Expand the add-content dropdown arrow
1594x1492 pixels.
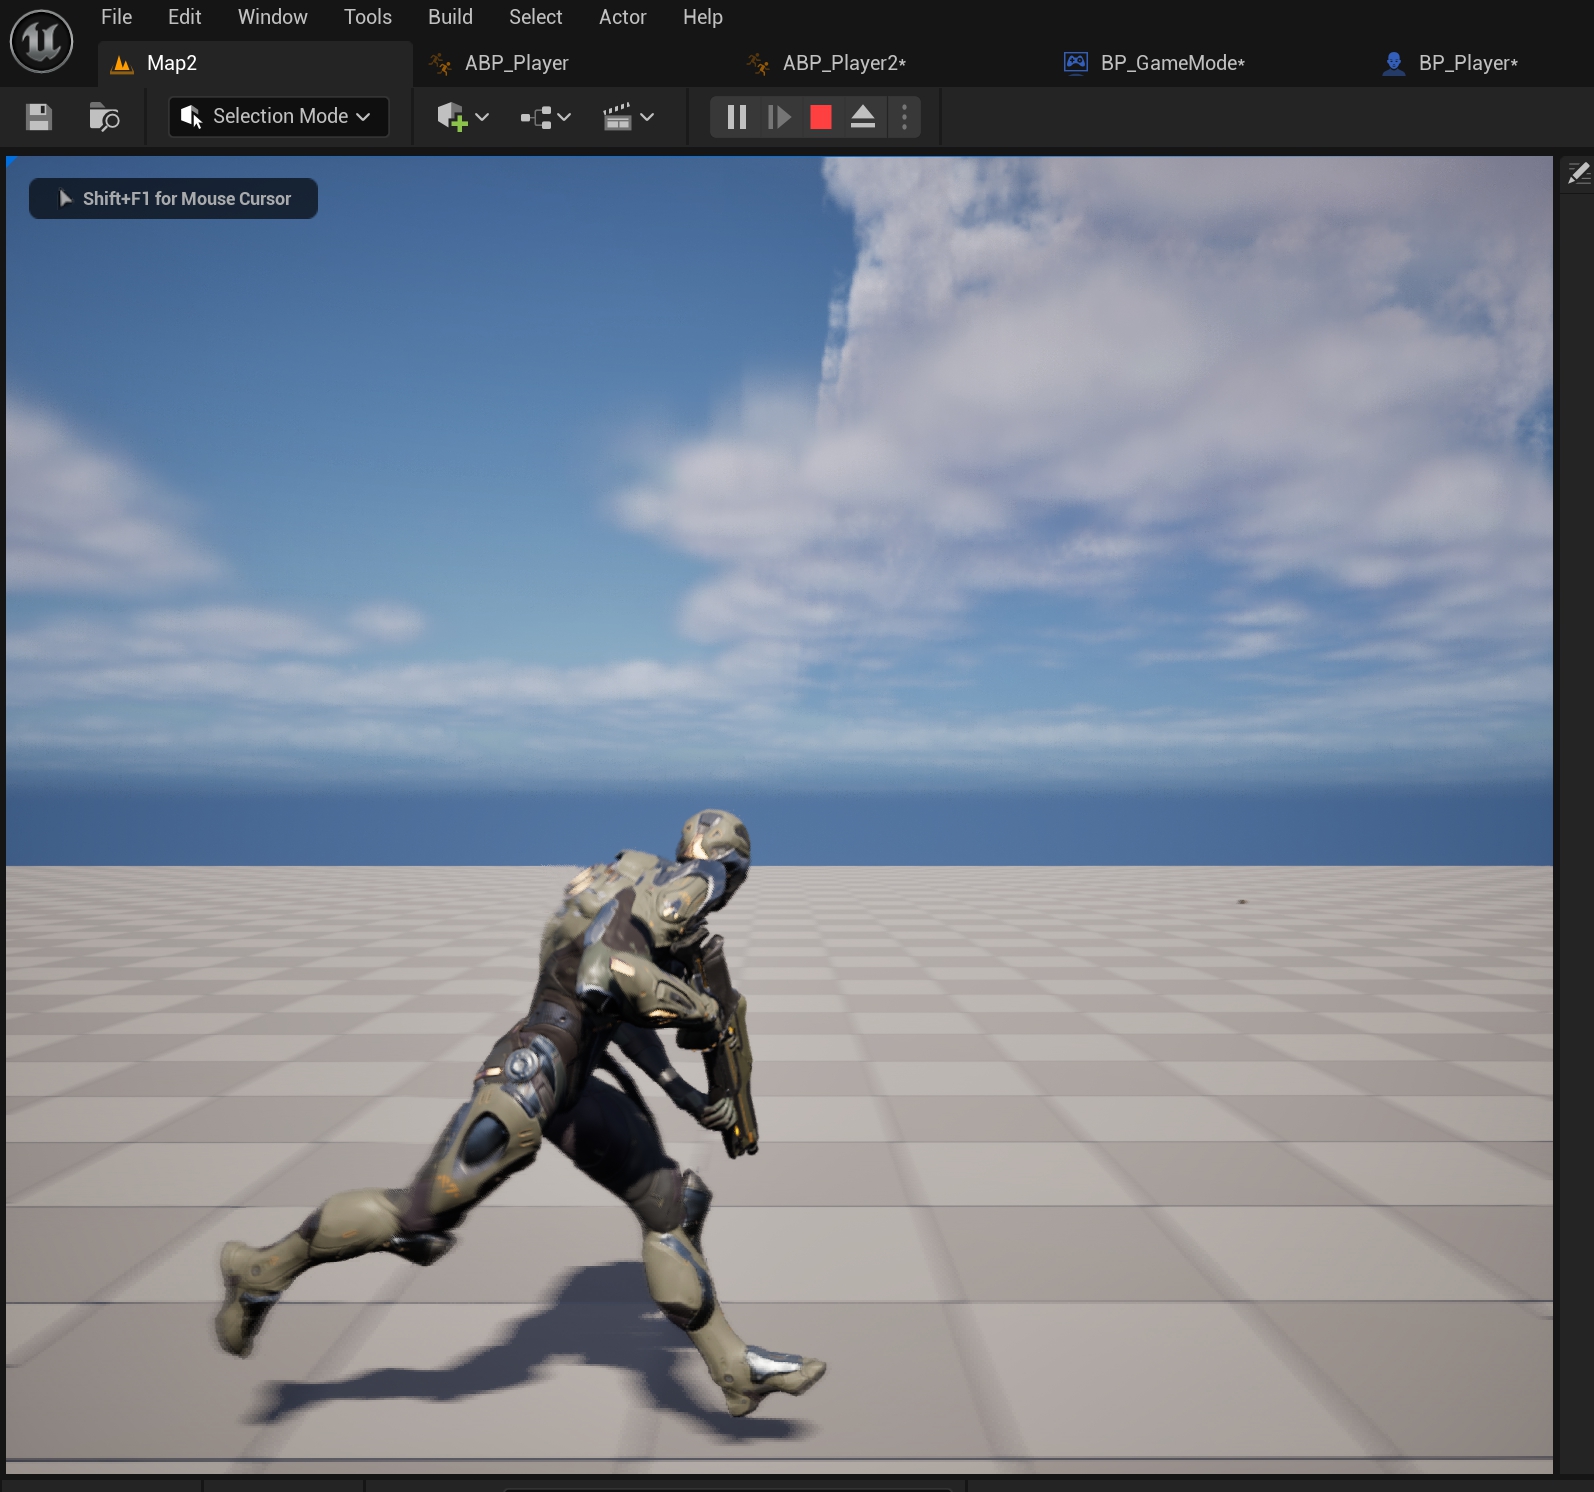[482, 117]
